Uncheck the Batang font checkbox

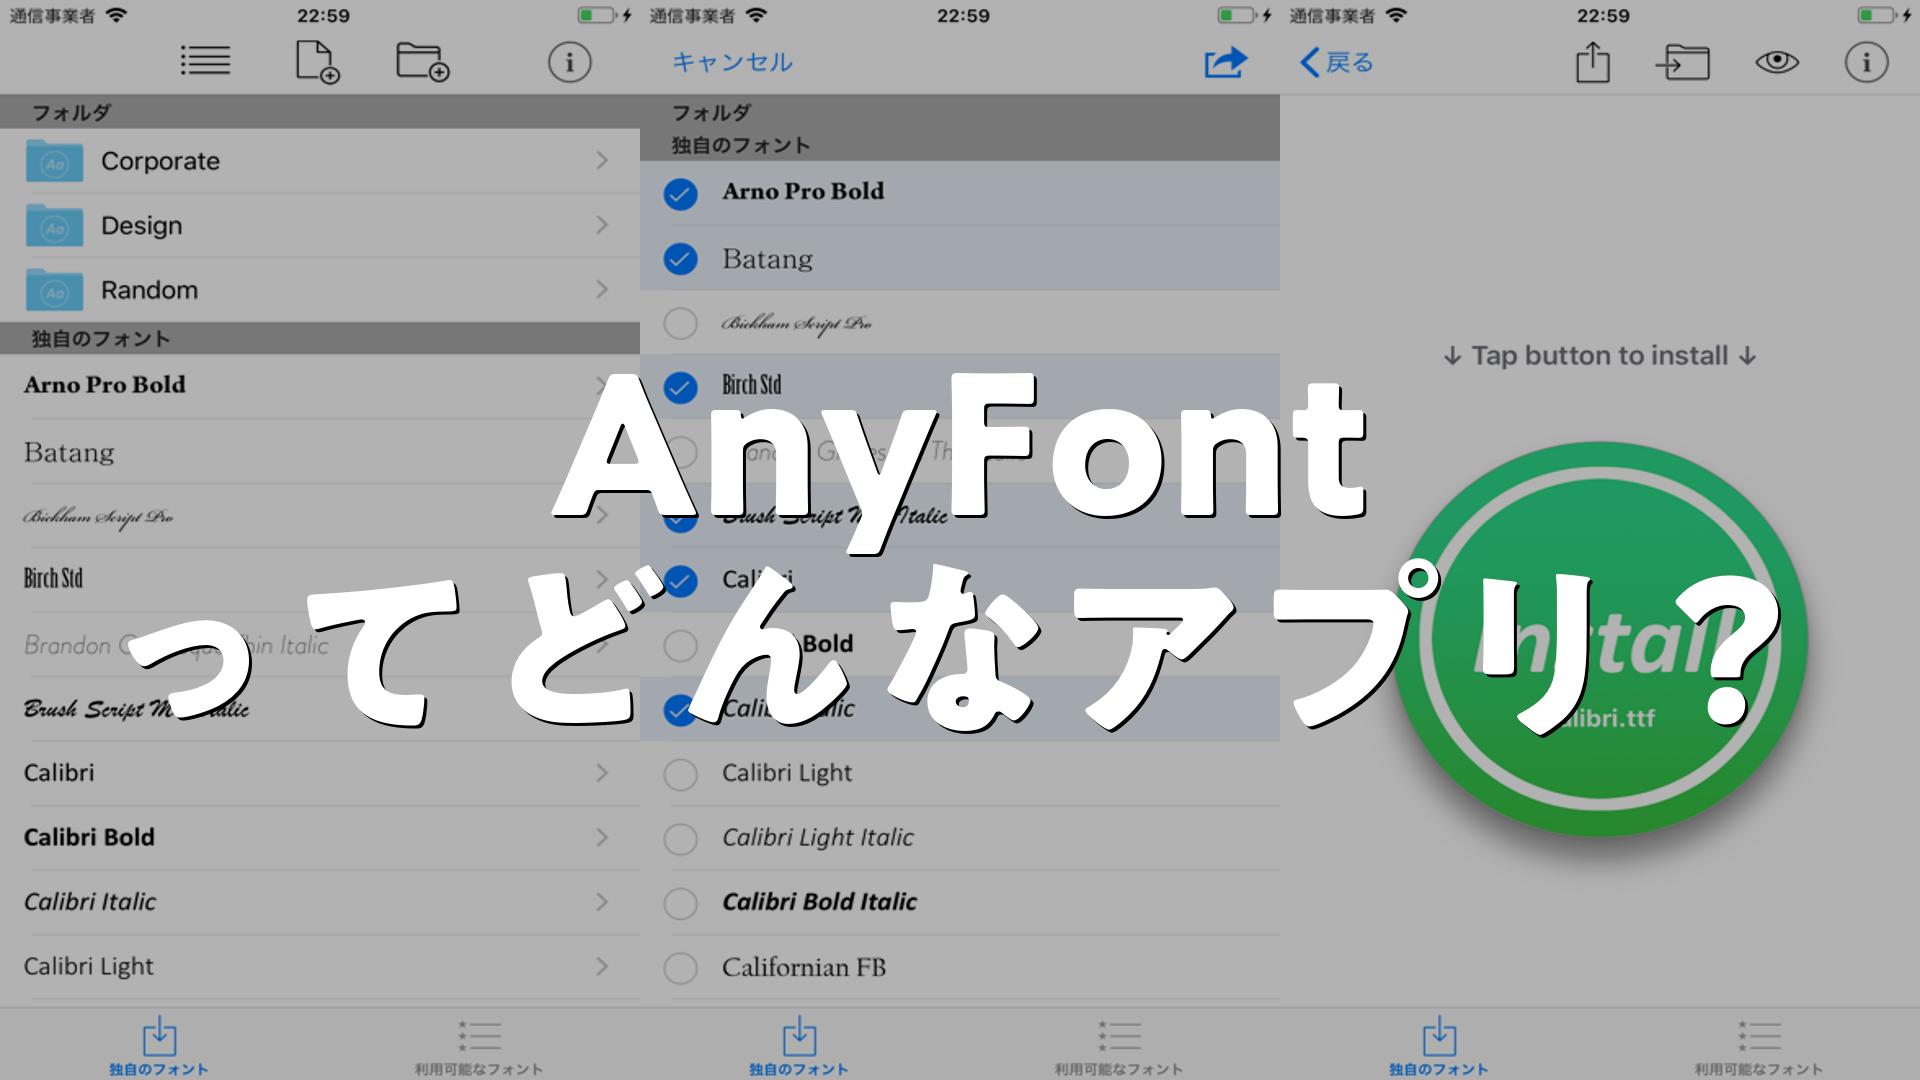click(680, 259)
